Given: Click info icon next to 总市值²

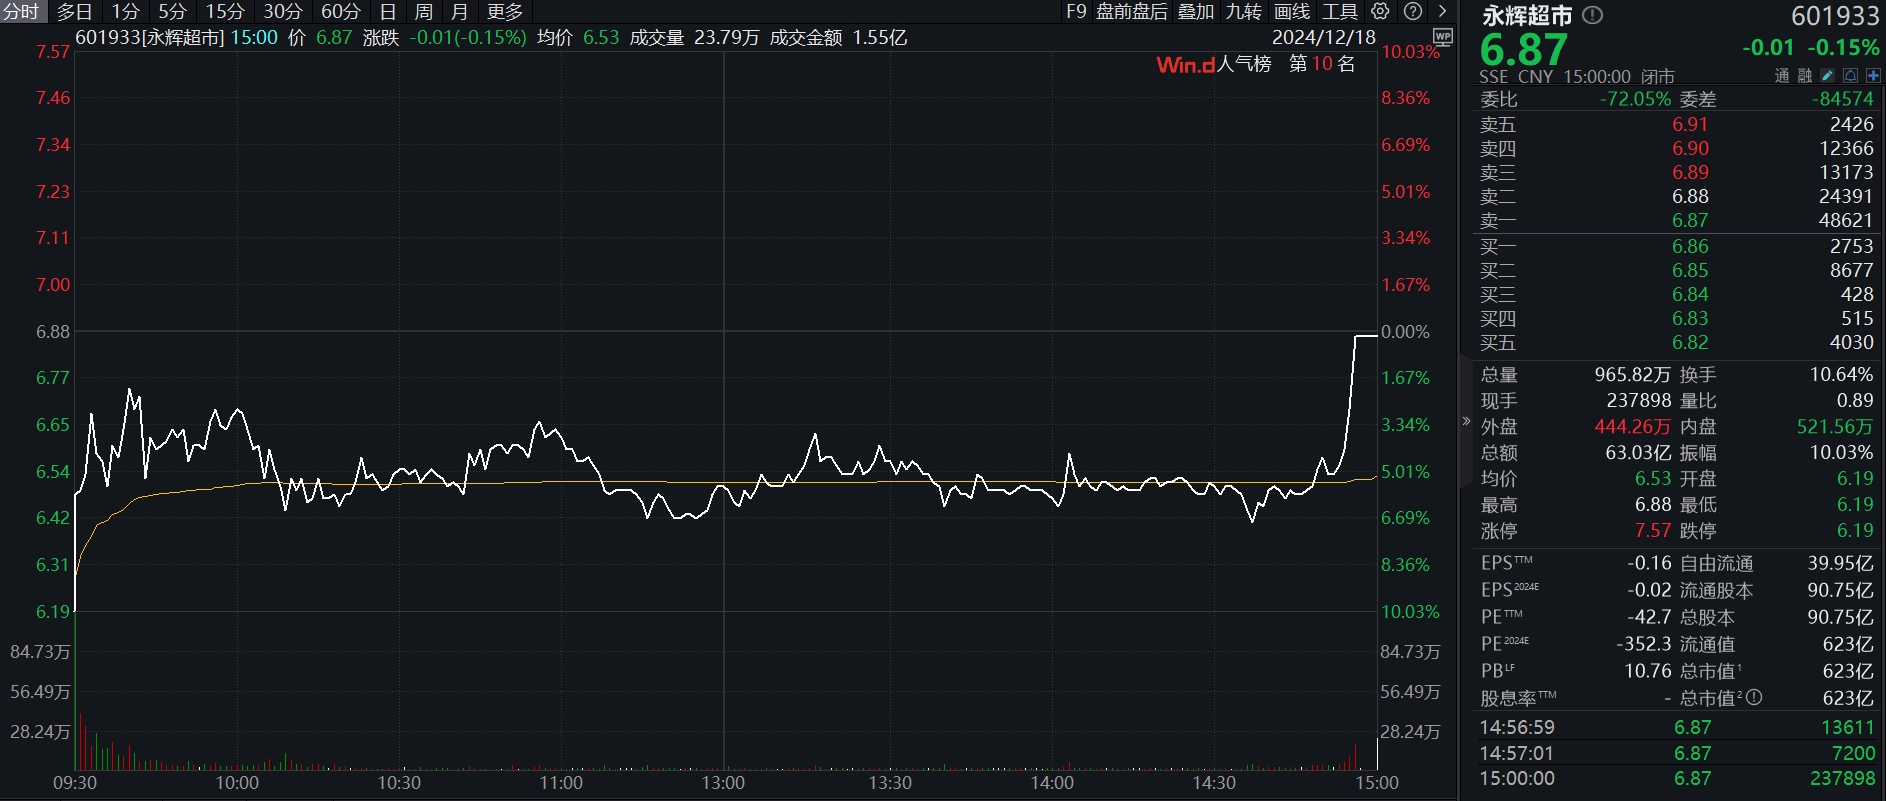Looking at the screenshot, I should [x=1754, y=698].
